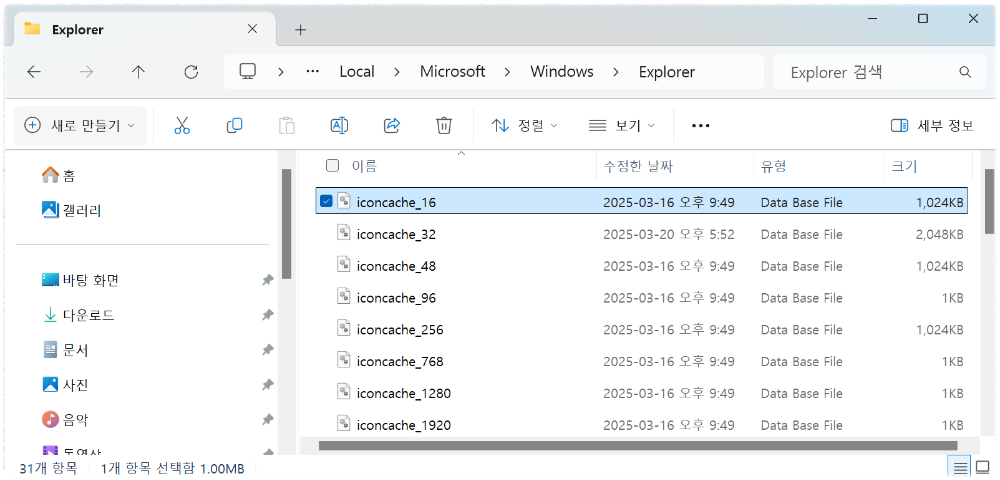
Task: Click the PC monitor icon in address bar
Action: point(247,71)
